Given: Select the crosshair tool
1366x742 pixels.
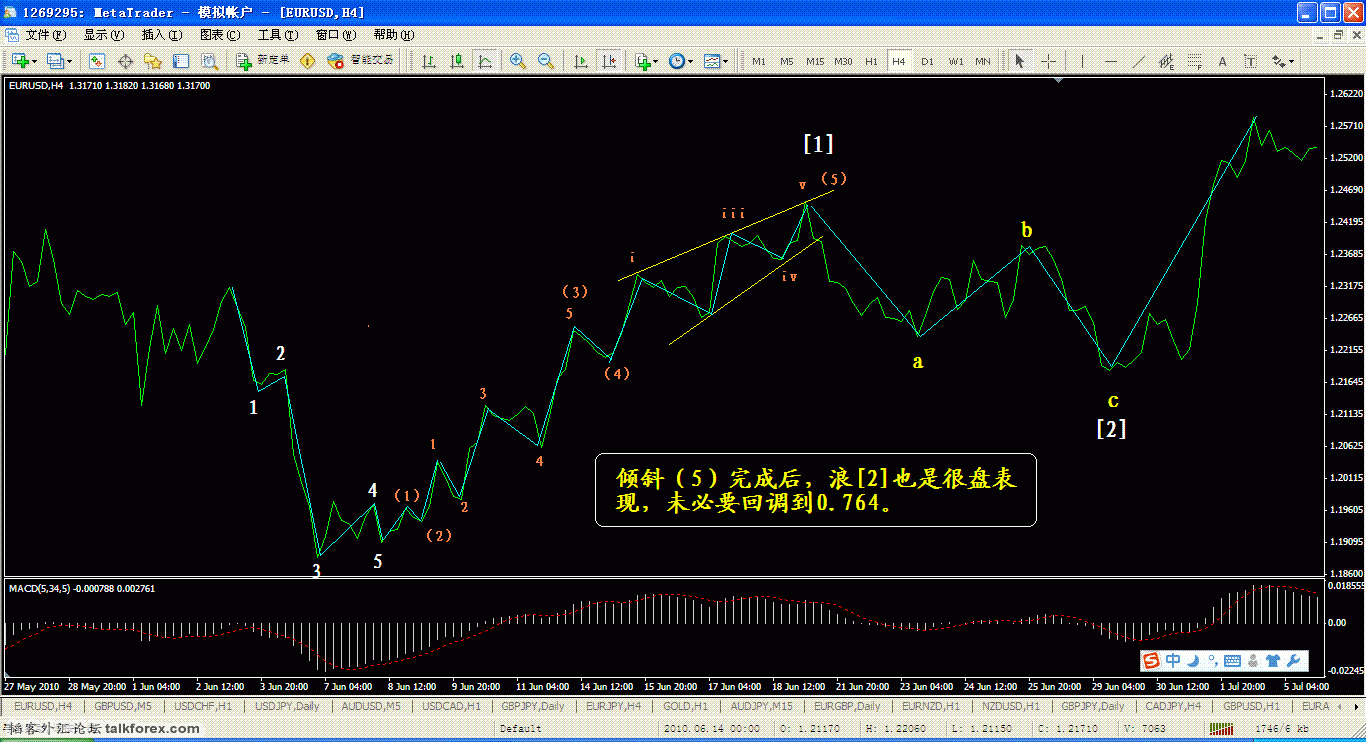Looking at the screenshot, I should pyautogui.click(x=1048, y=61).
